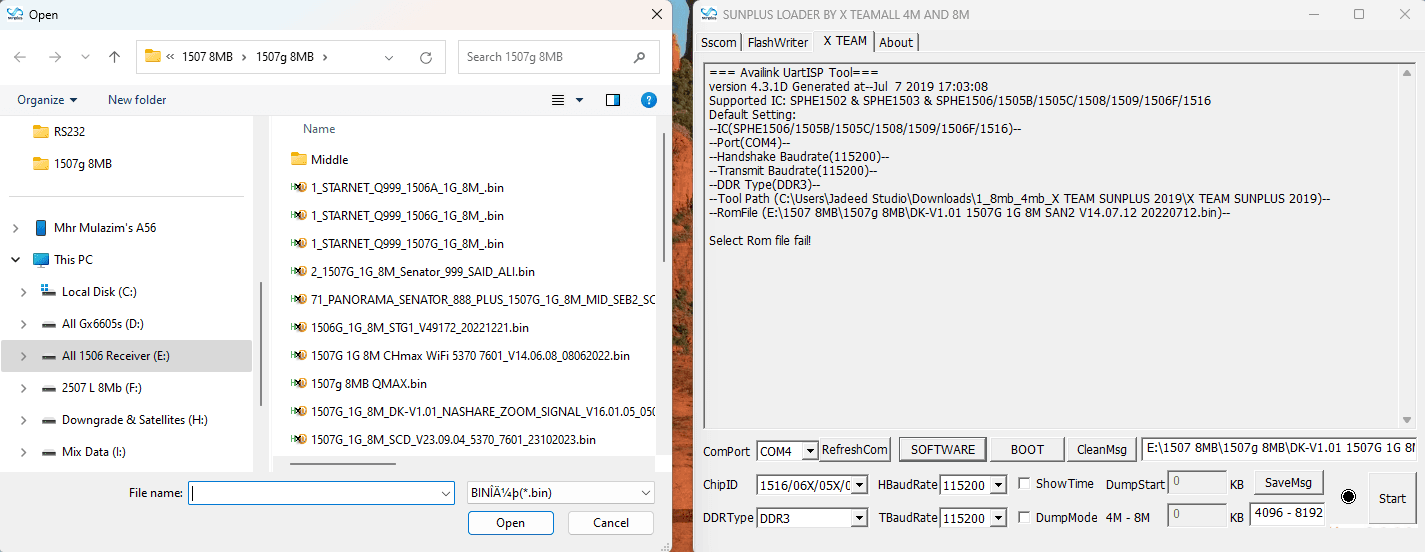
Task: Open view options dropdown arrow
Action: pyautogui.click(x=579, y=100)
